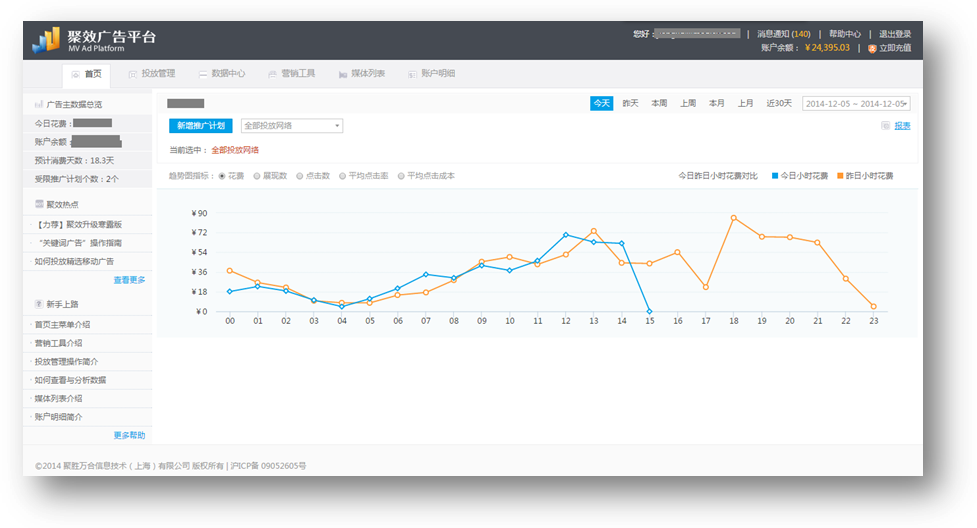The width and height of the screenshot is (977, 528).
Task: Select the 平均点击率 radio button
Action: 343,176
